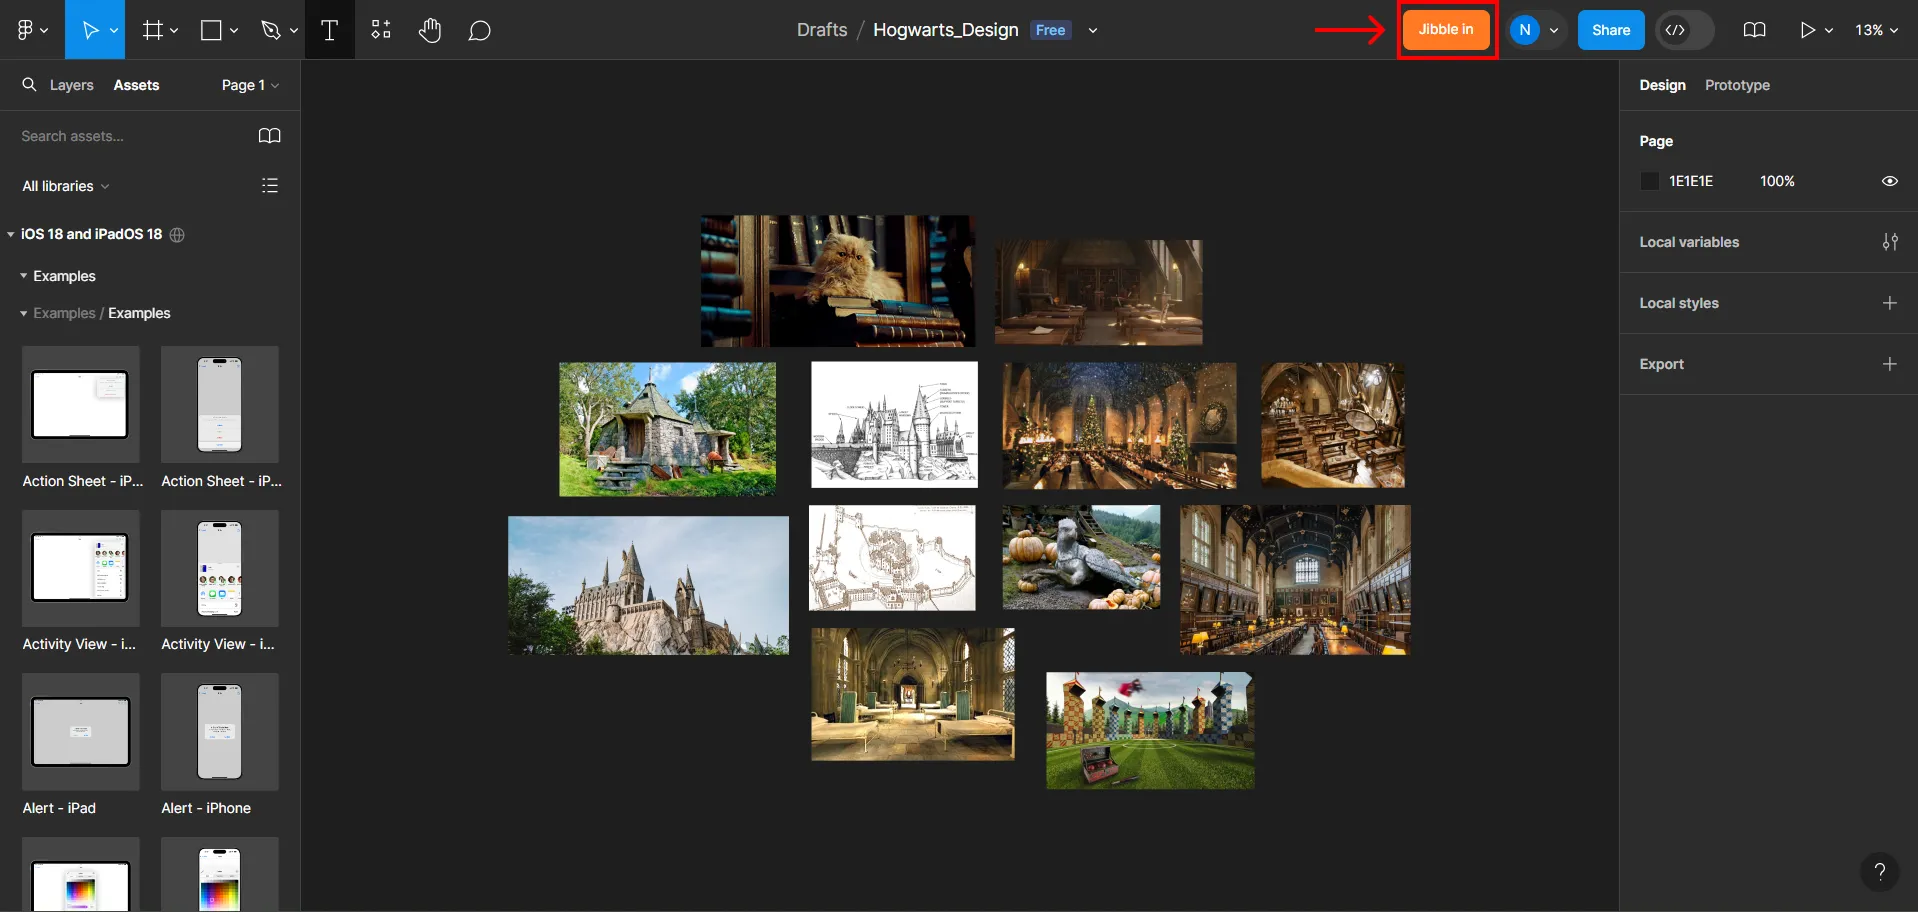Viewport: 1918px width, 912px height.
Task: Click the page background color swatch
Action: [1650, 181]
